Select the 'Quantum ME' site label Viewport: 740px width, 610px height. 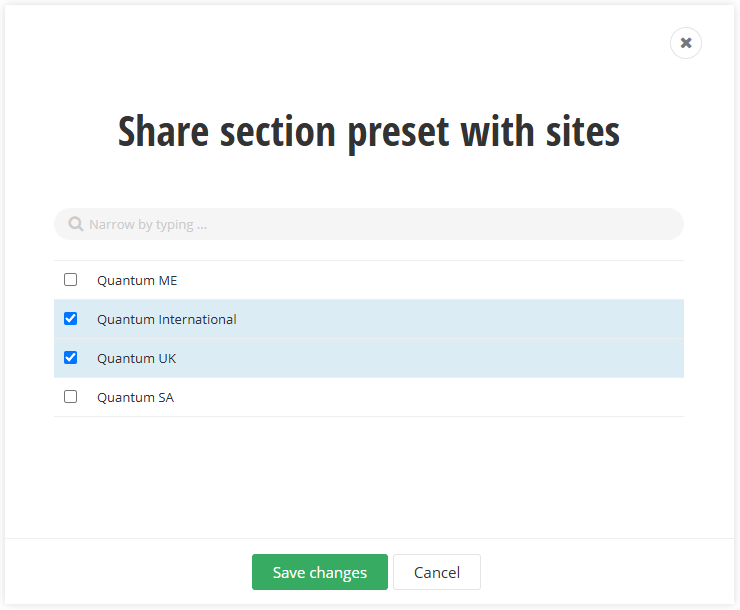tap(137, 281)
